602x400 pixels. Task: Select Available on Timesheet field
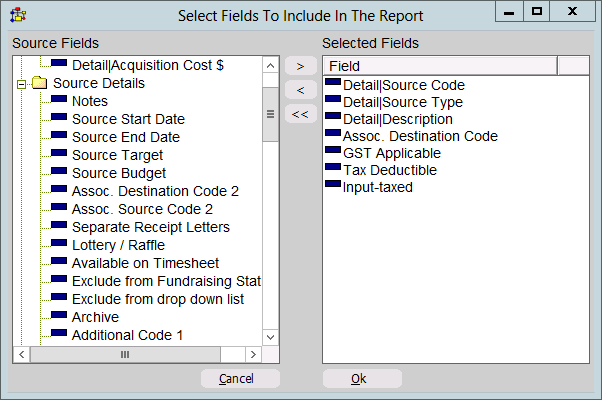pos(145,263)
